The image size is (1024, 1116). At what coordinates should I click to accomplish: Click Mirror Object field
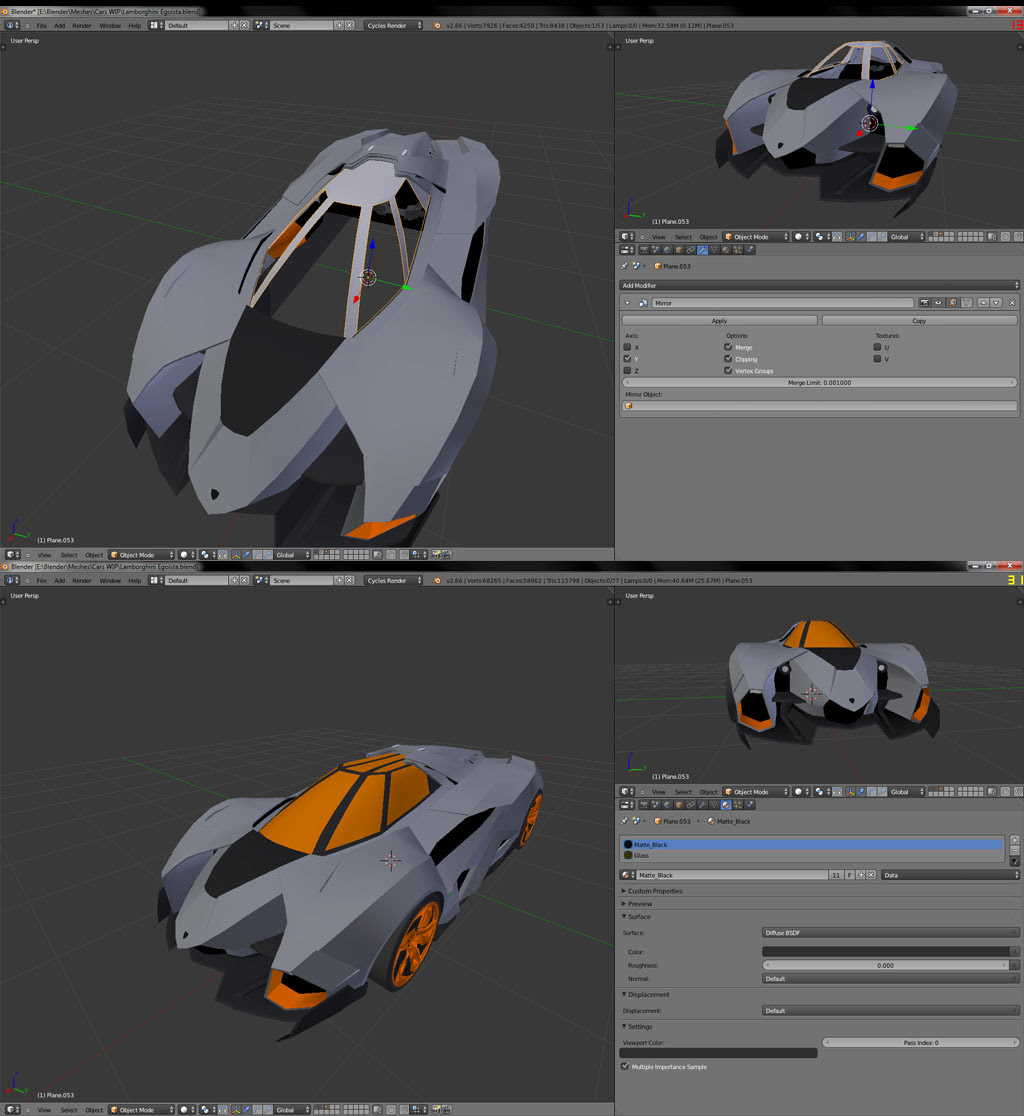(x=819, y=406)
